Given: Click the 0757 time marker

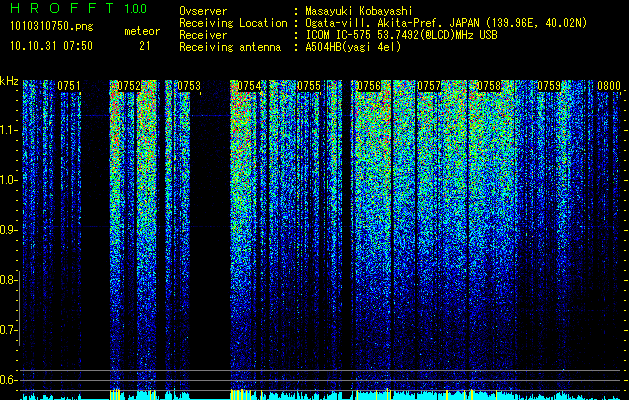Looking at the screenshot, I should [429, 86].
